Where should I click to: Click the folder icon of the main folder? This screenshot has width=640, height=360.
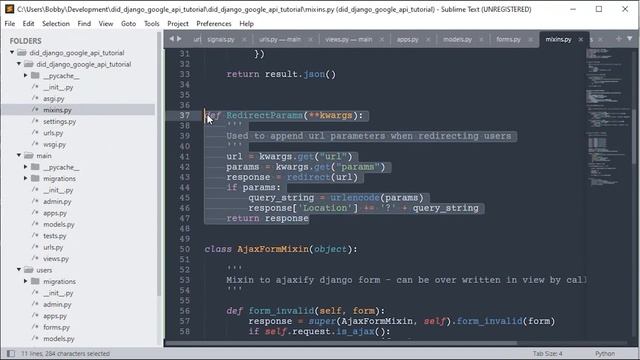tap(29, 156)
